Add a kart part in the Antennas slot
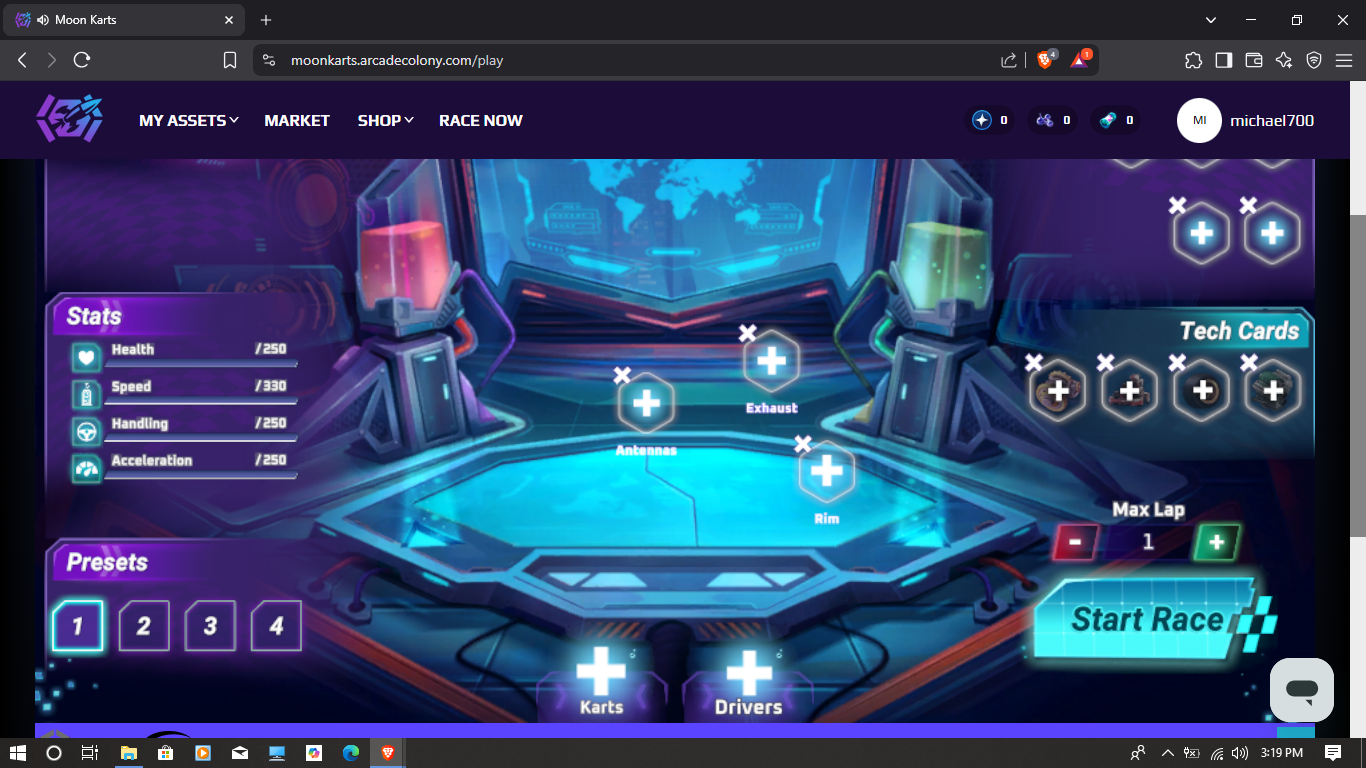Viewport: 1366px width, 768px height. [646, 403]
